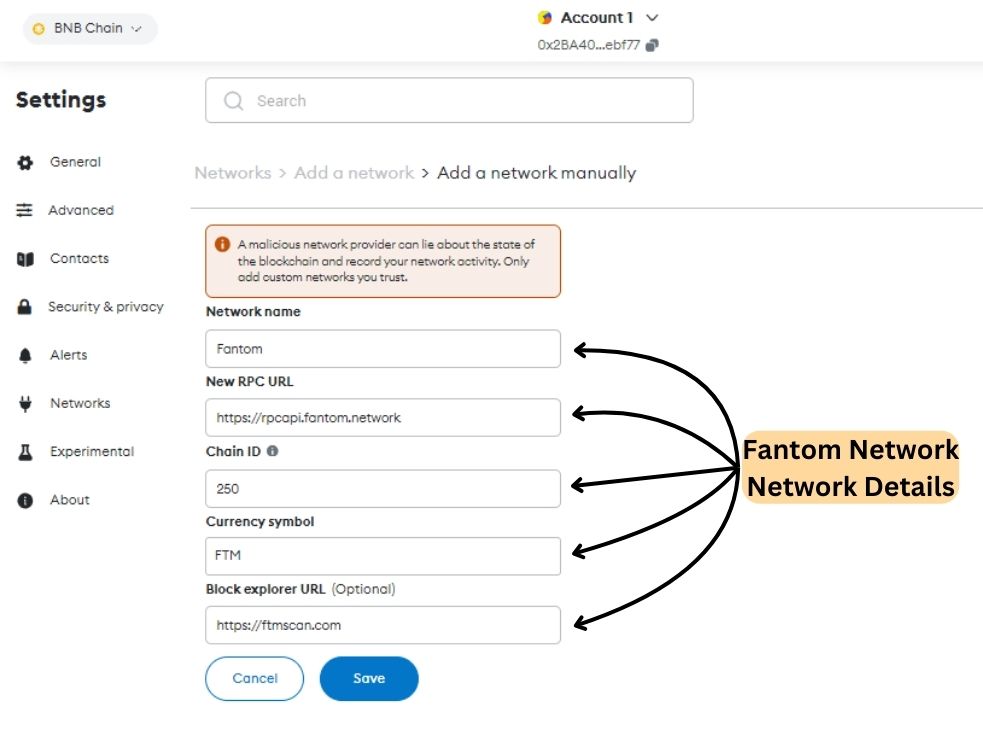Cancel adding the network

tap(255, 678)
